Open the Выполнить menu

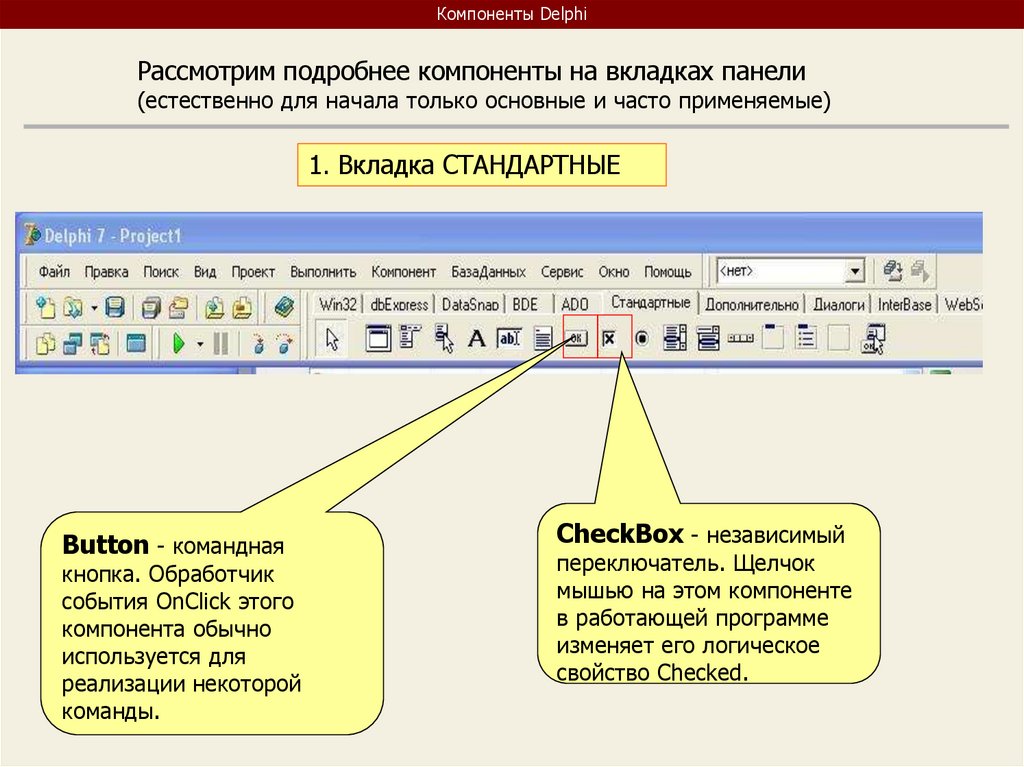(323, 272)
